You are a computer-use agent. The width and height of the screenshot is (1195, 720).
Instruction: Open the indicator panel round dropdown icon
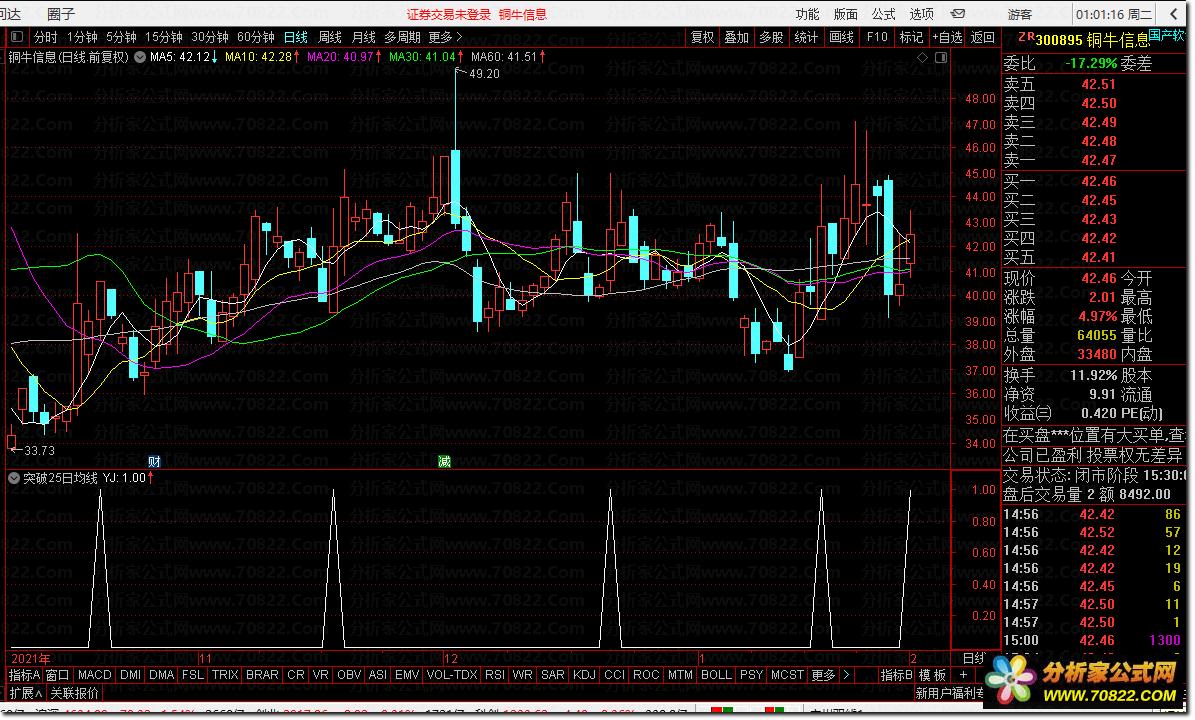pyautogui.click(x=14, y=478)
